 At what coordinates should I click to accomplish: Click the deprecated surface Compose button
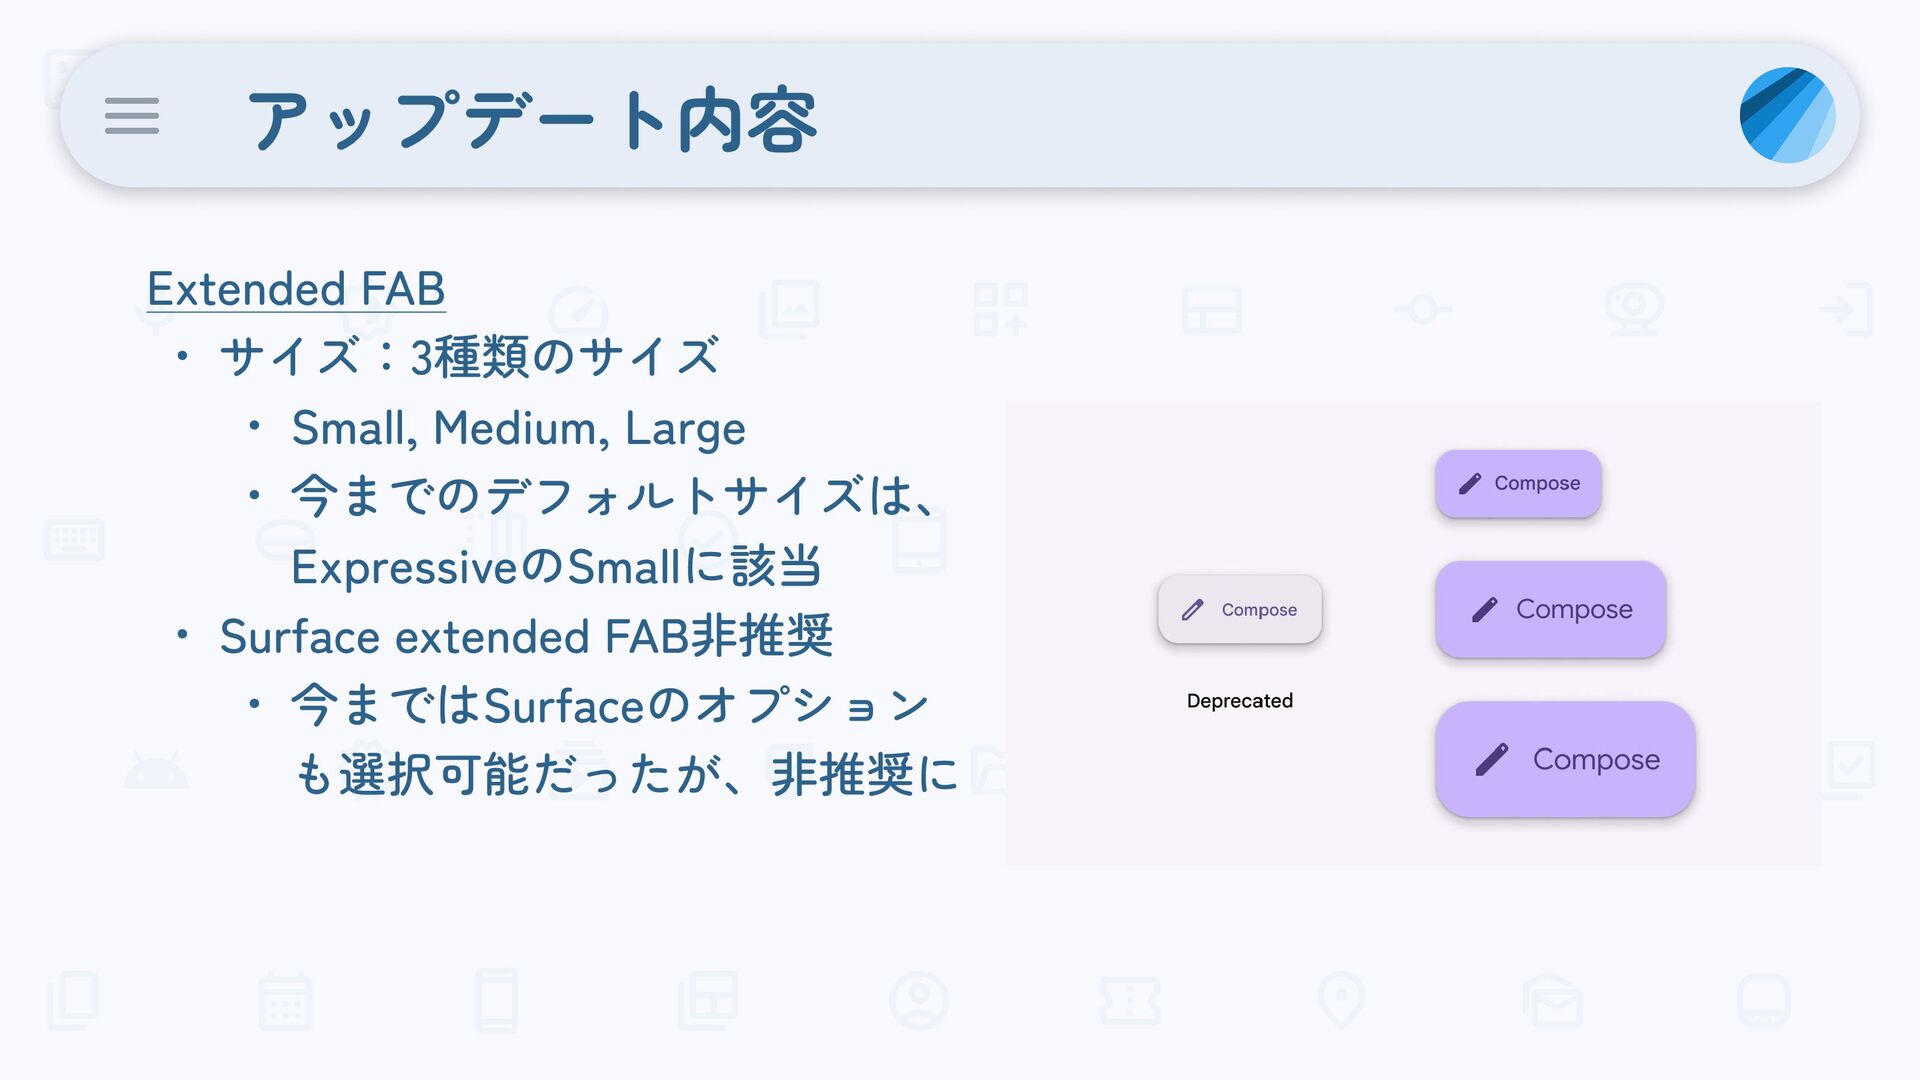tap(1240, 609)
